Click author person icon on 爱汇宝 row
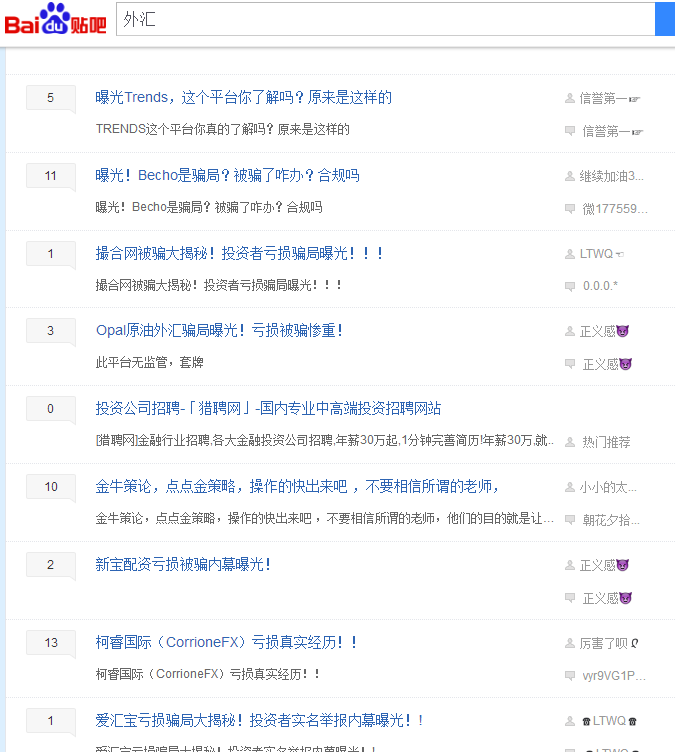The image size is (675, 752). pyautogui.click(x=570, y=721)
